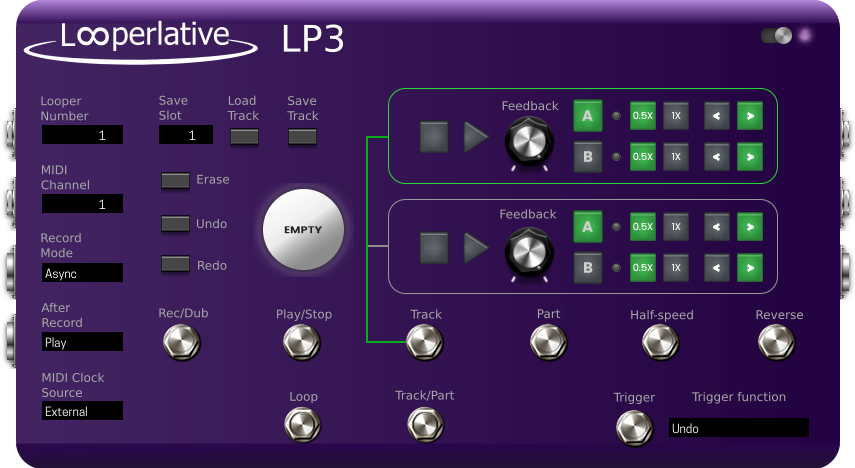This screenshot has height=468, width=855.
Task: Select part B on track 1
Action: (588, 157)
